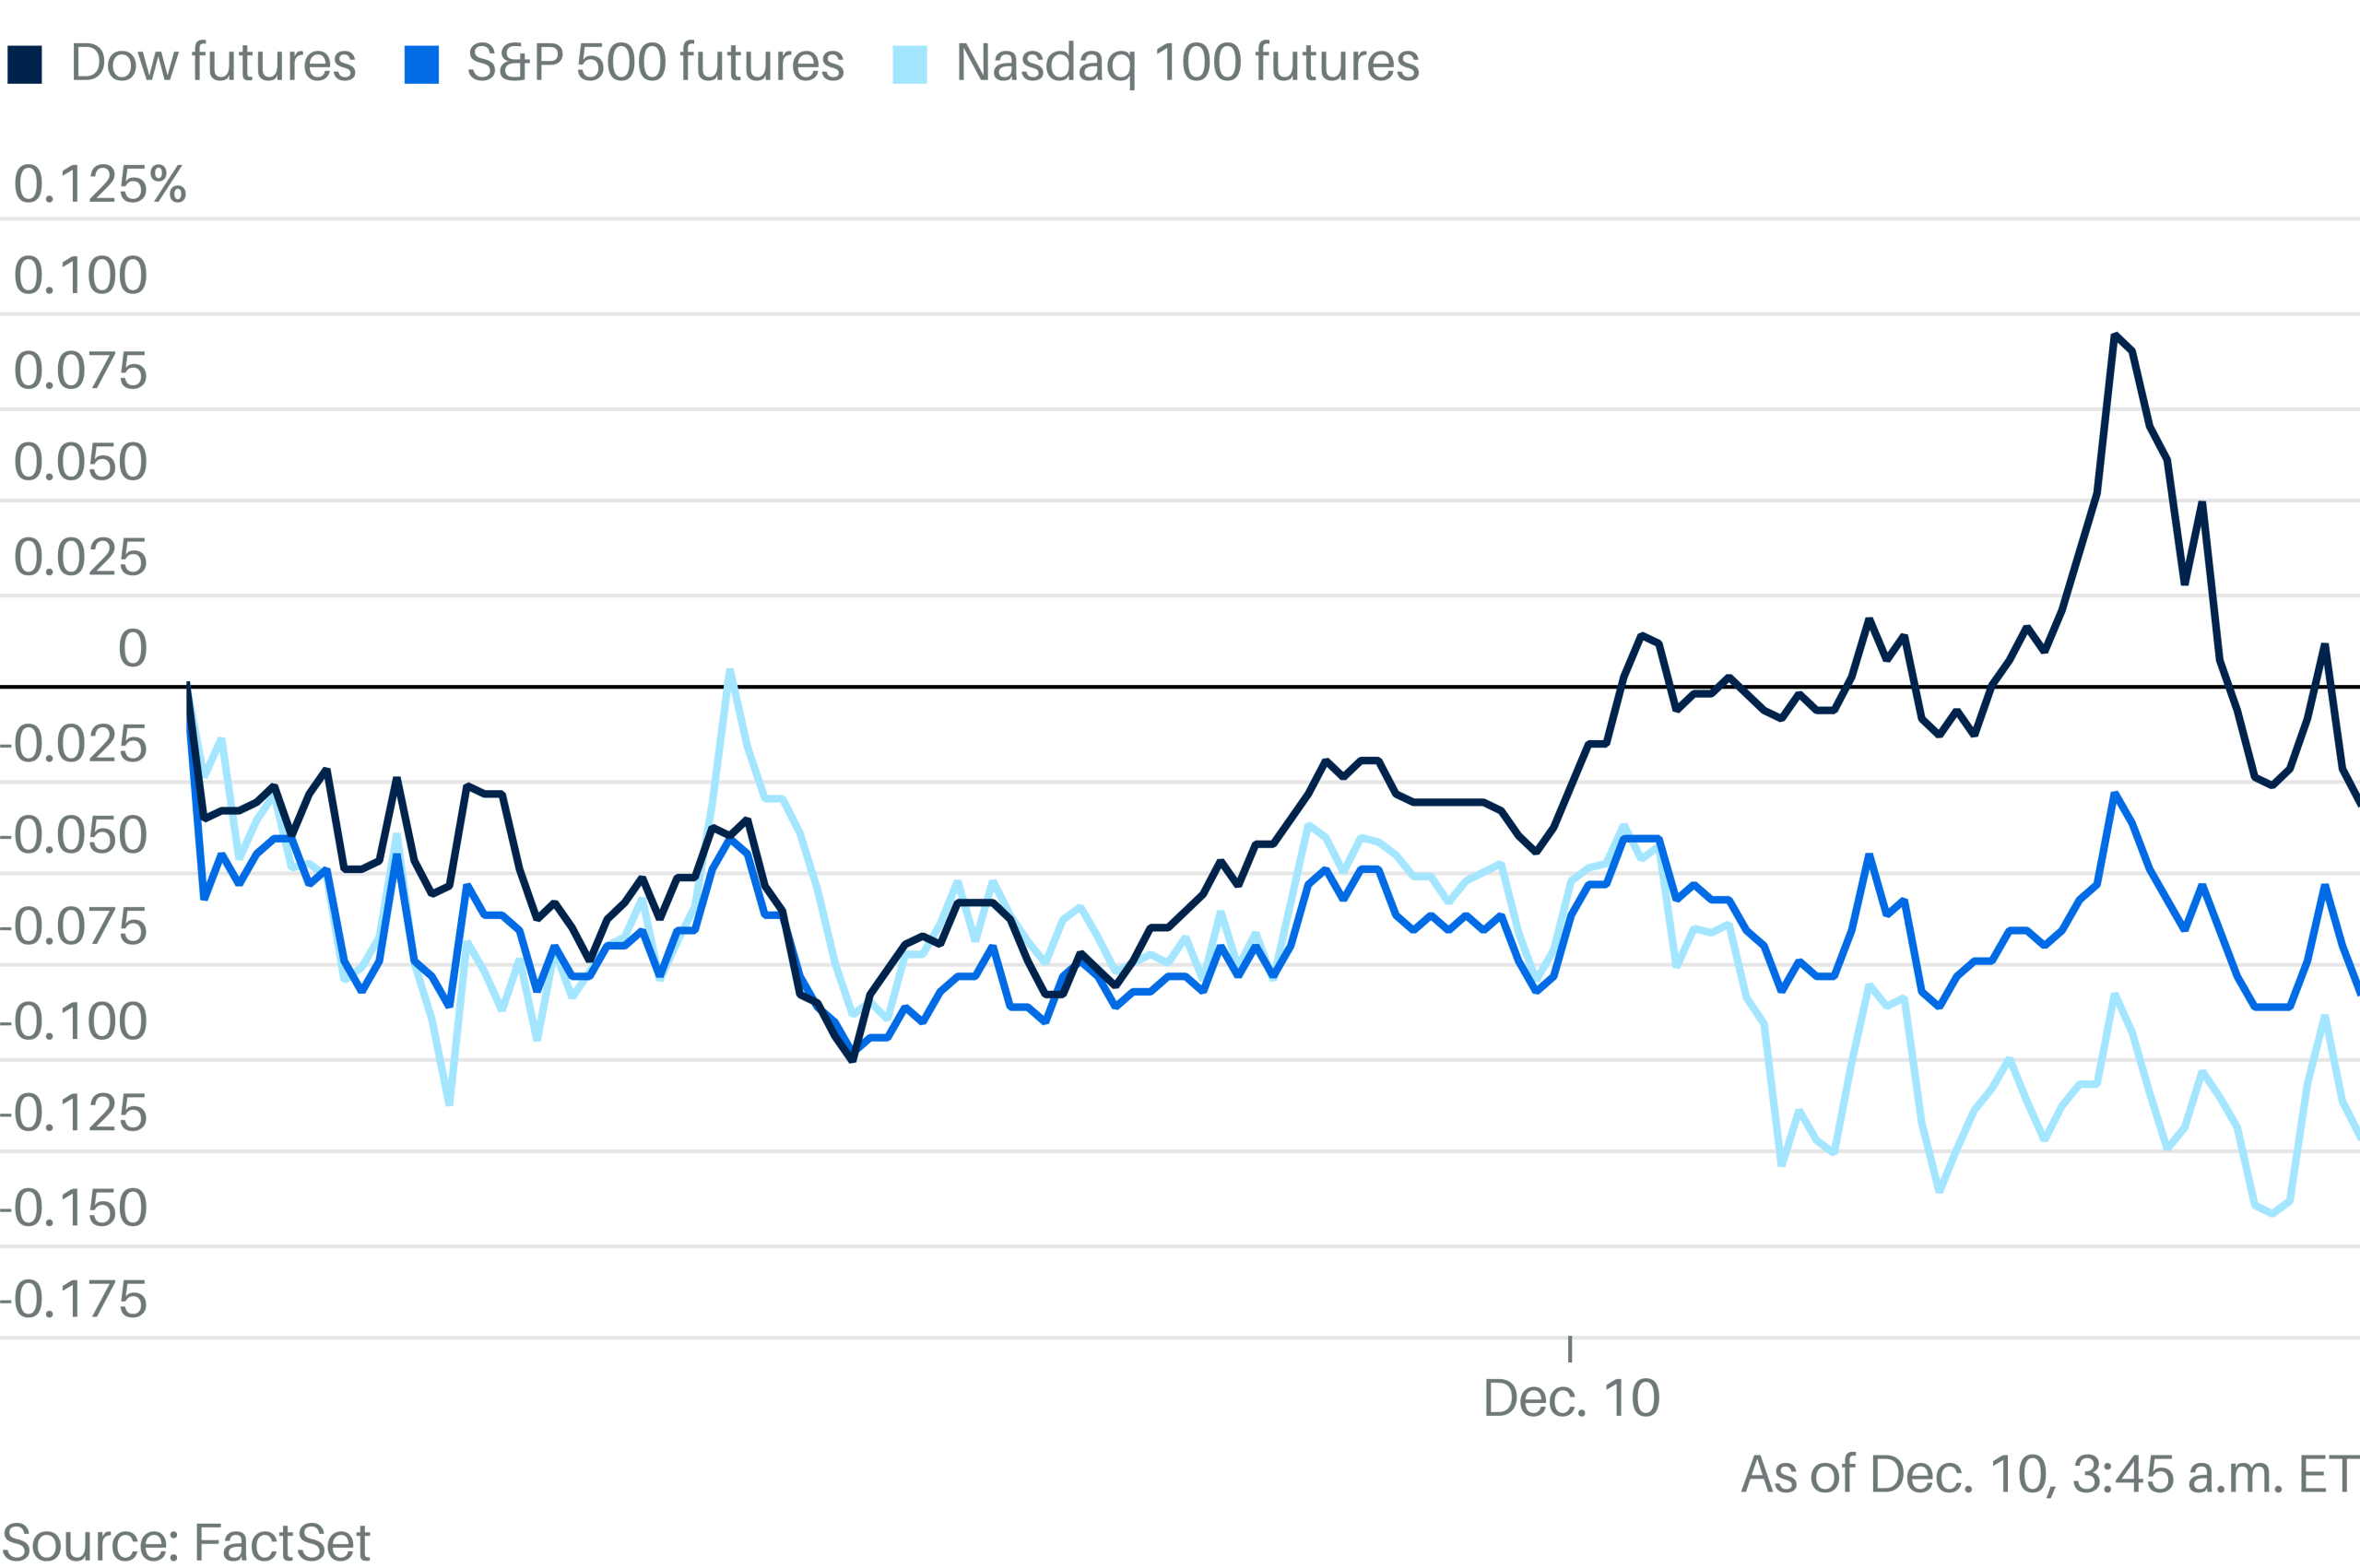This screenshot has width=2360, height=1568.
Task: Click the highest peak of the Dow futures line
Action: pos(2115,336)
